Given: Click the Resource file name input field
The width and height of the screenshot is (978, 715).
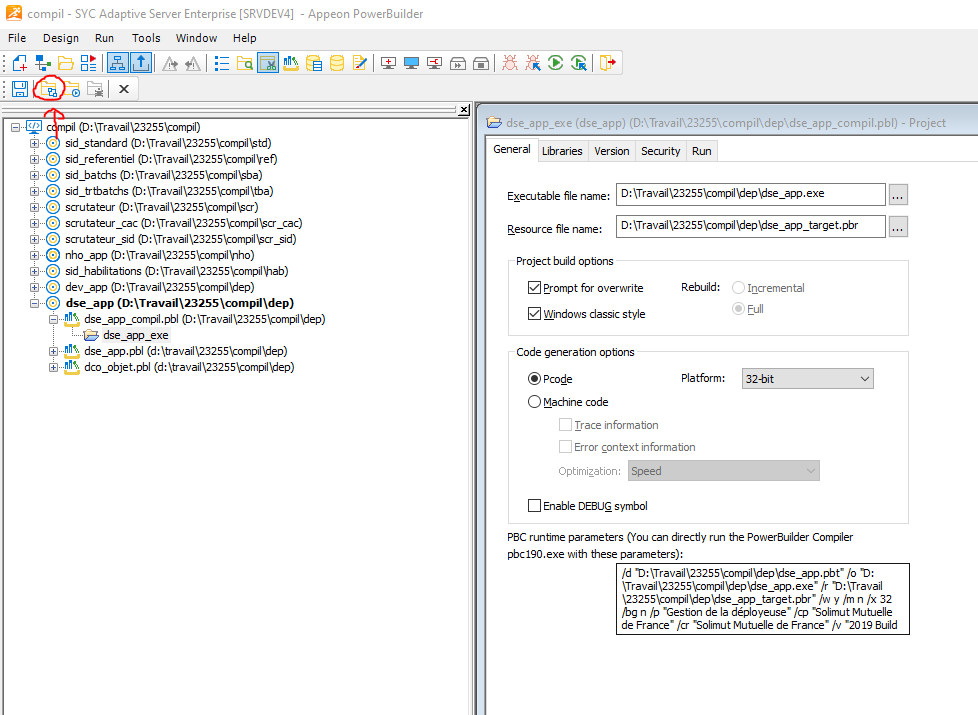Looking at the screenshot, I should (x=750, y=227).
